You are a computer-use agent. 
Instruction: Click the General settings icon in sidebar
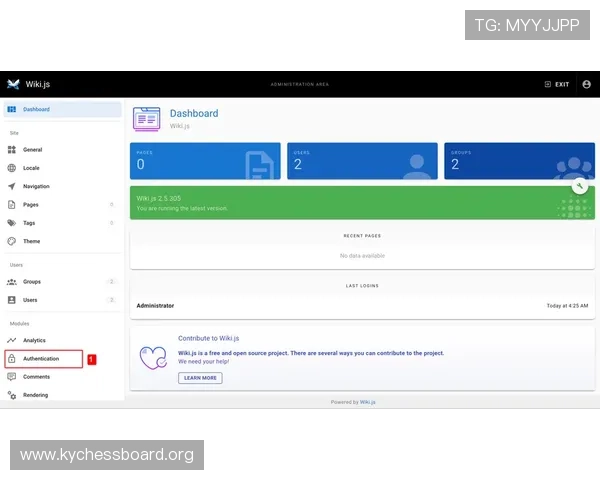tap(12, 149)
